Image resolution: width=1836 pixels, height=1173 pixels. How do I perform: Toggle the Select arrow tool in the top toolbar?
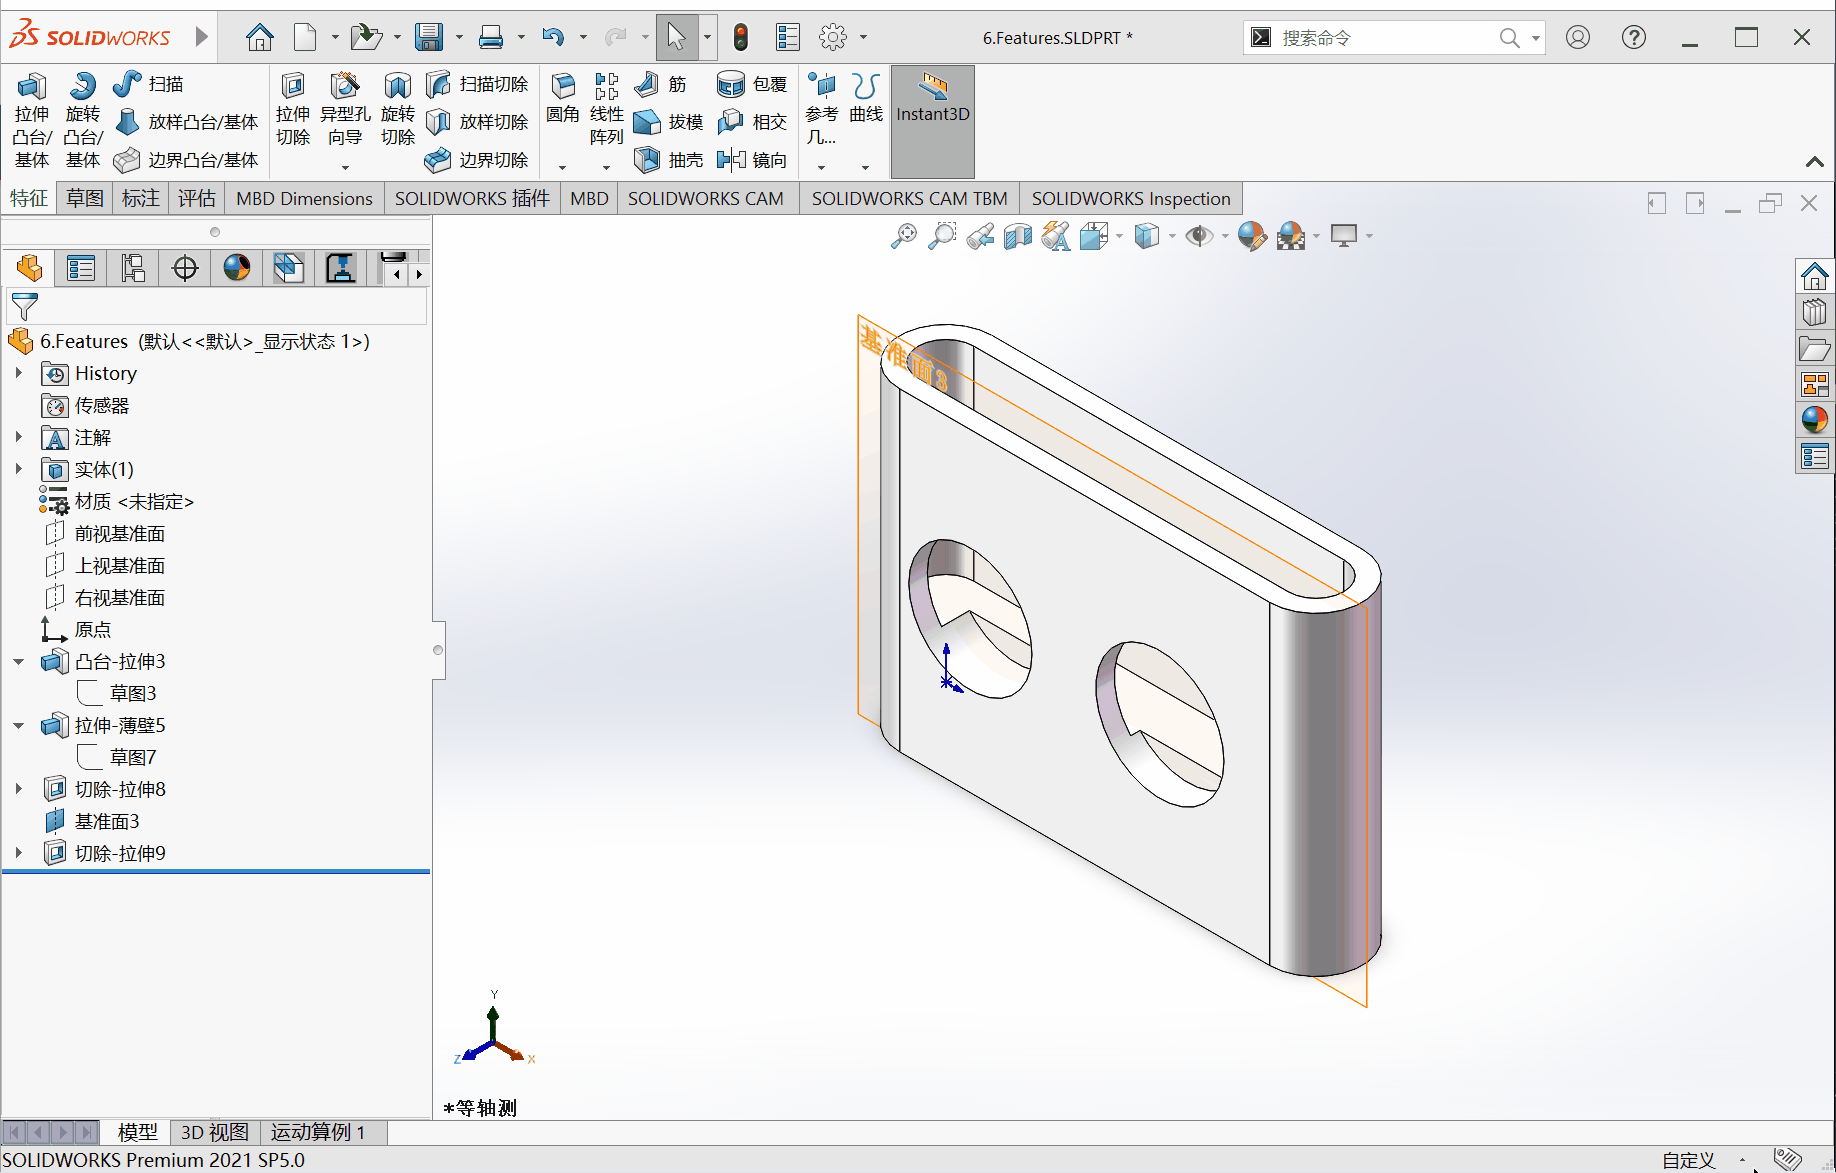[x=677, y=38]
